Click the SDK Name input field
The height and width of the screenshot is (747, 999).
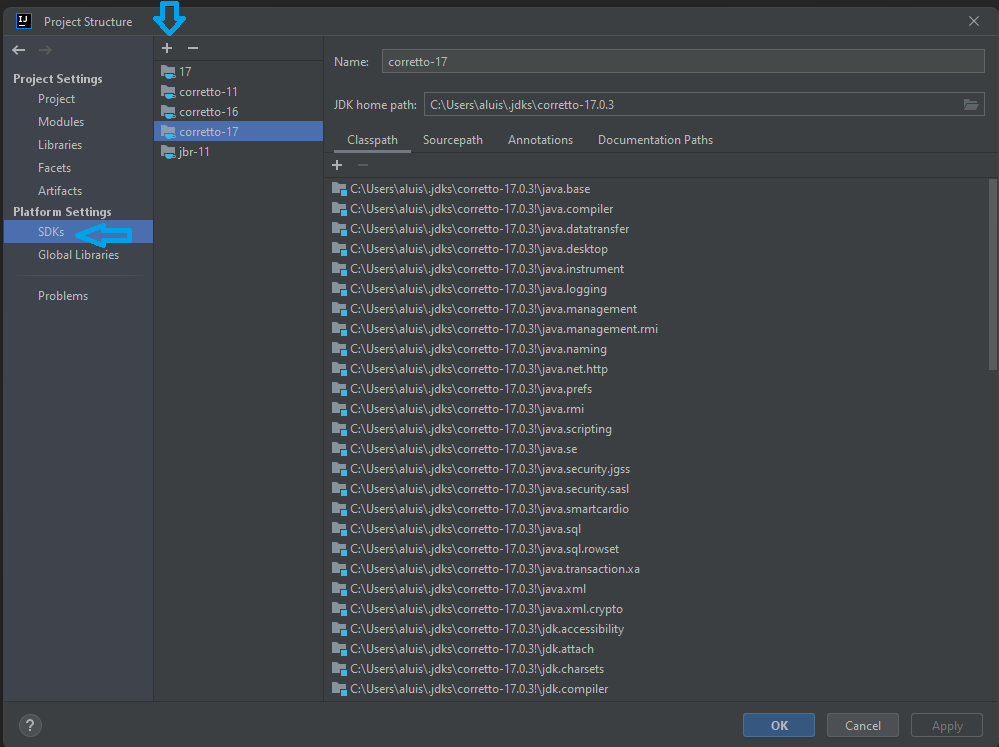coord(683,62)
